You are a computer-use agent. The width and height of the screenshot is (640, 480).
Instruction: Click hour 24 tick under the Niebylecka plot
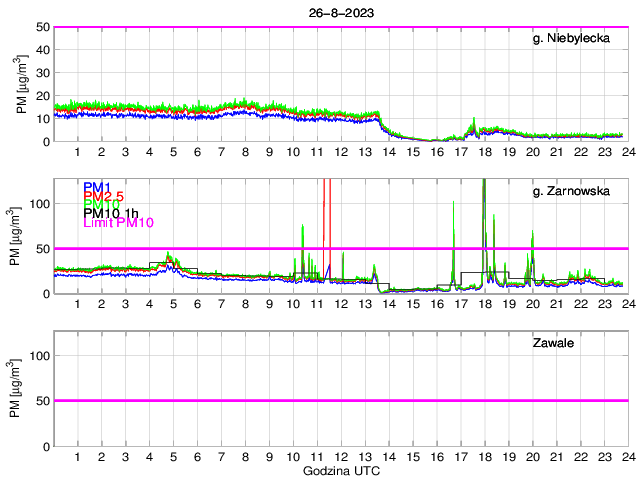[627, 152]
